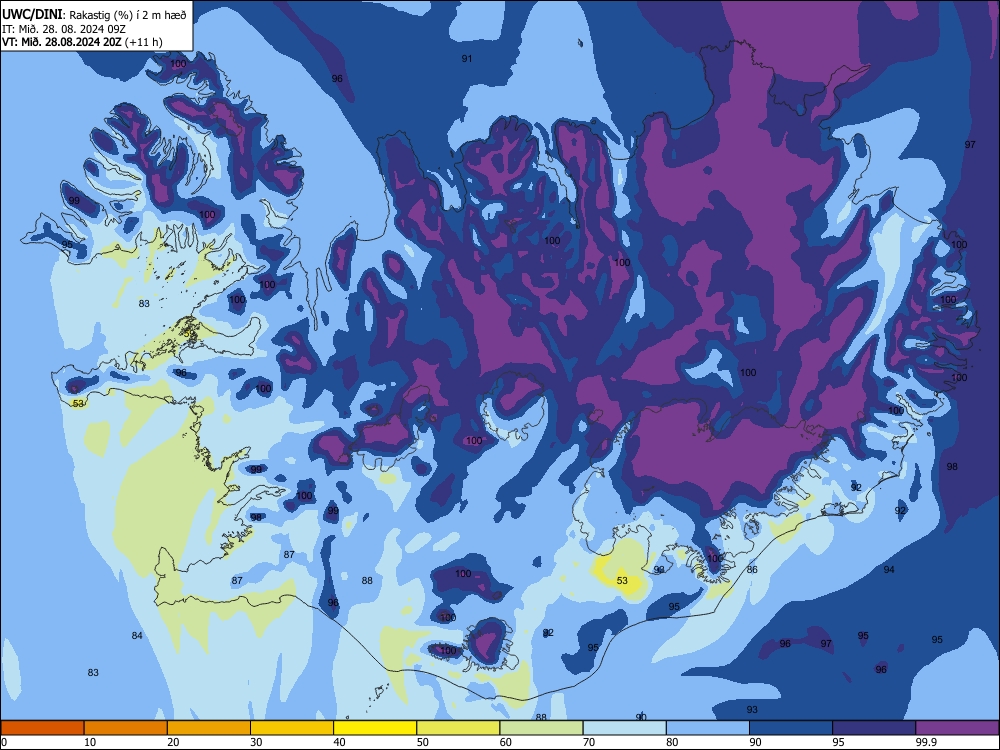Click the '94' value off the southeast coast
1000x750 pixels.
pyautogui.click(x=889, y=570)
